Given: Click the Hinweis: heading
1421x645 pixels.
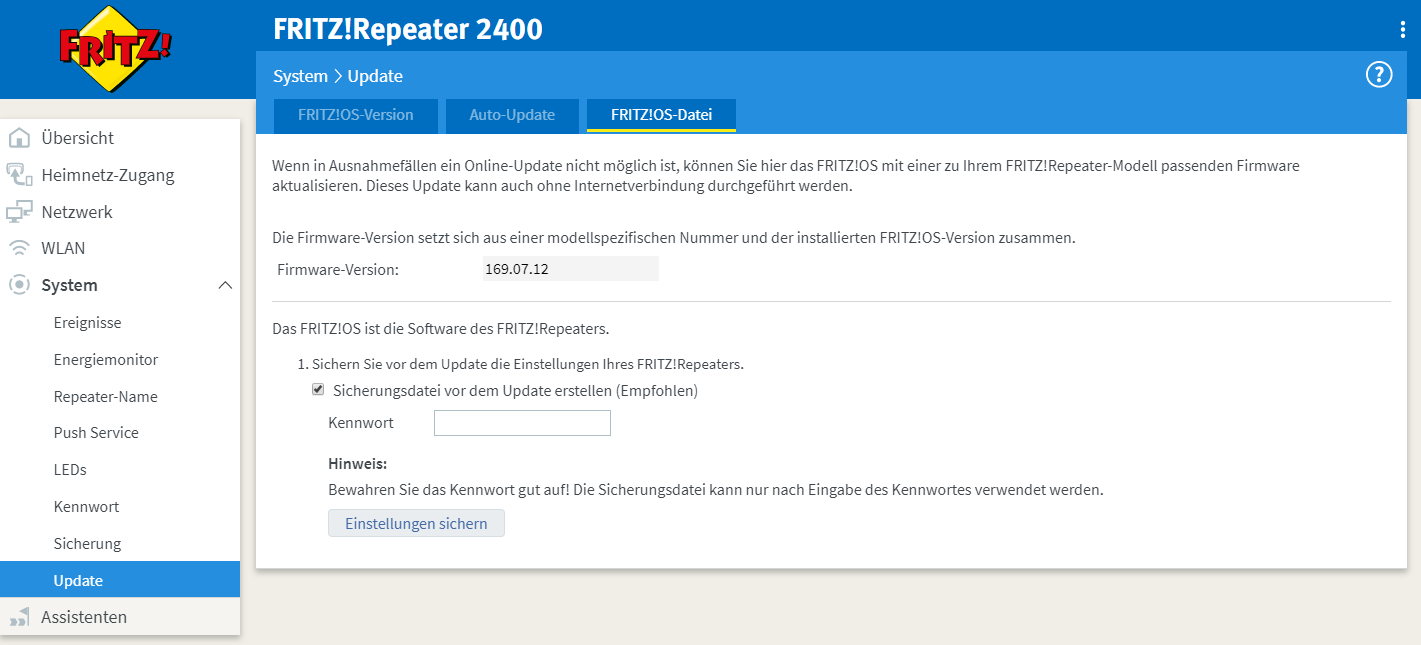Looking at the screenshot, I should coord(357,464).
